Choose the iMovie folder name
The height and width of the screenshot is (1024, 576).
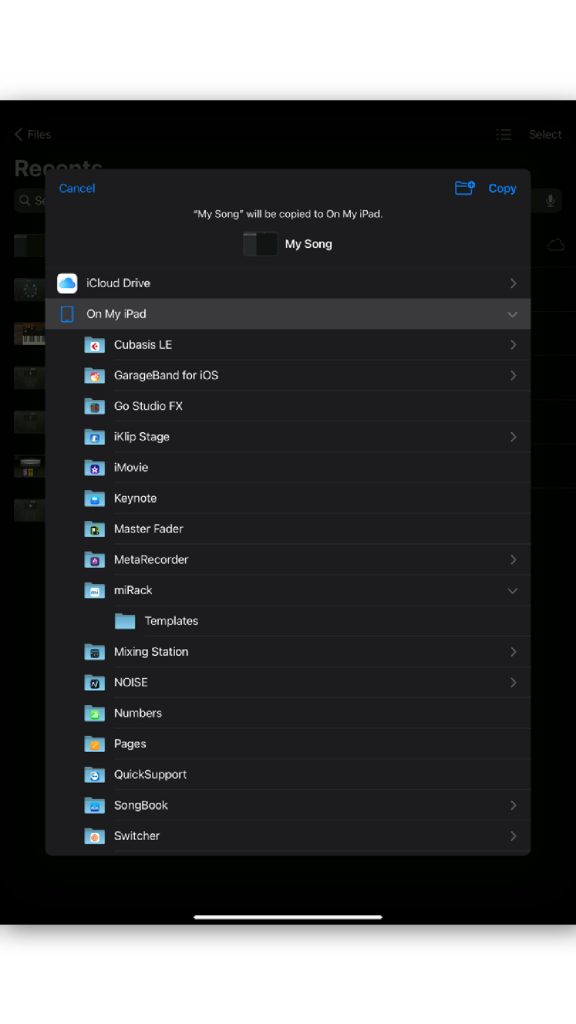131,468
